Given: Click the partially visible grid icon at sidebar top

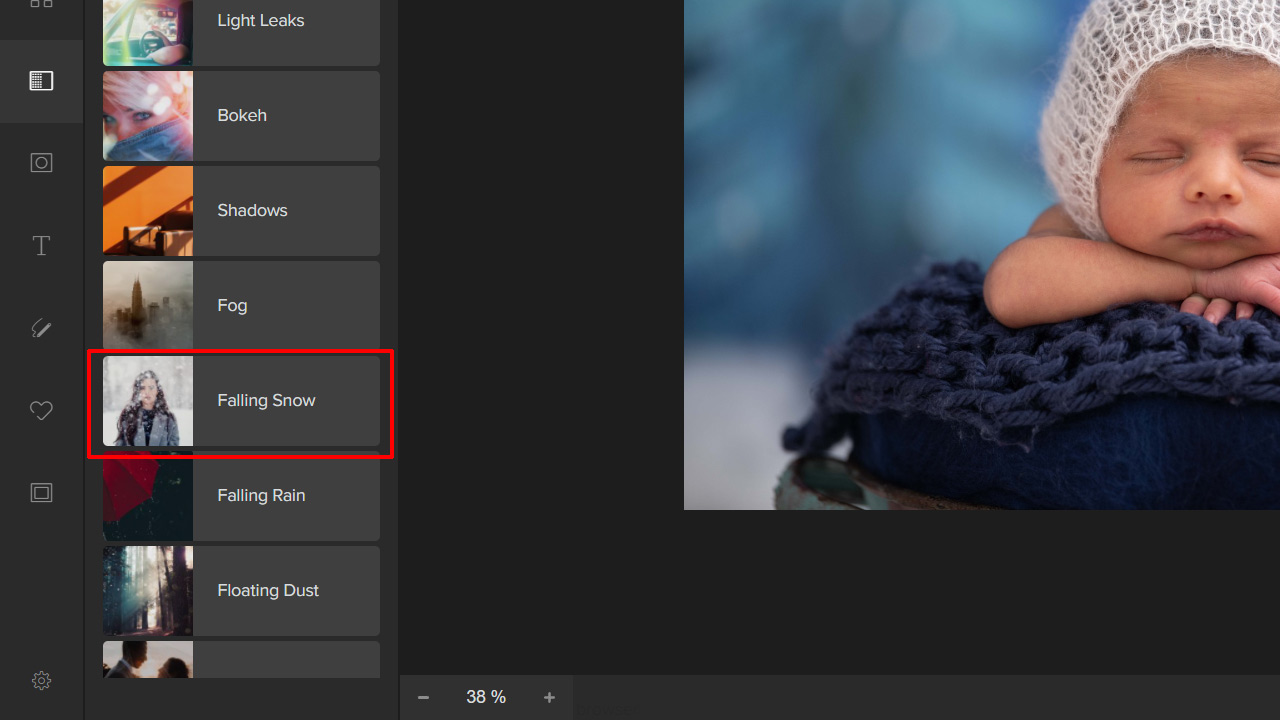Looking at the screenshot, I should point(41,5).
